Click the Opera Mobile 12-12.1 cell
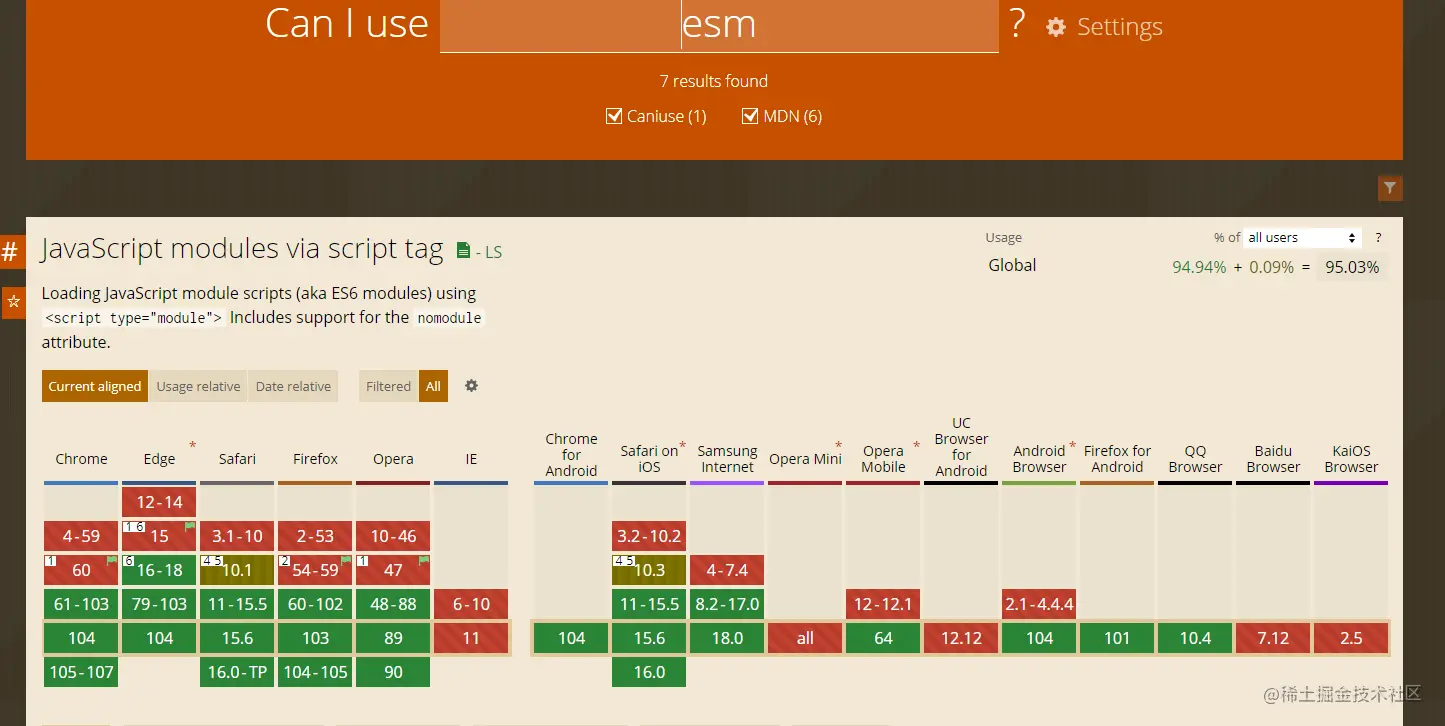The image size is (1445, 726). (x=883, y=604)
